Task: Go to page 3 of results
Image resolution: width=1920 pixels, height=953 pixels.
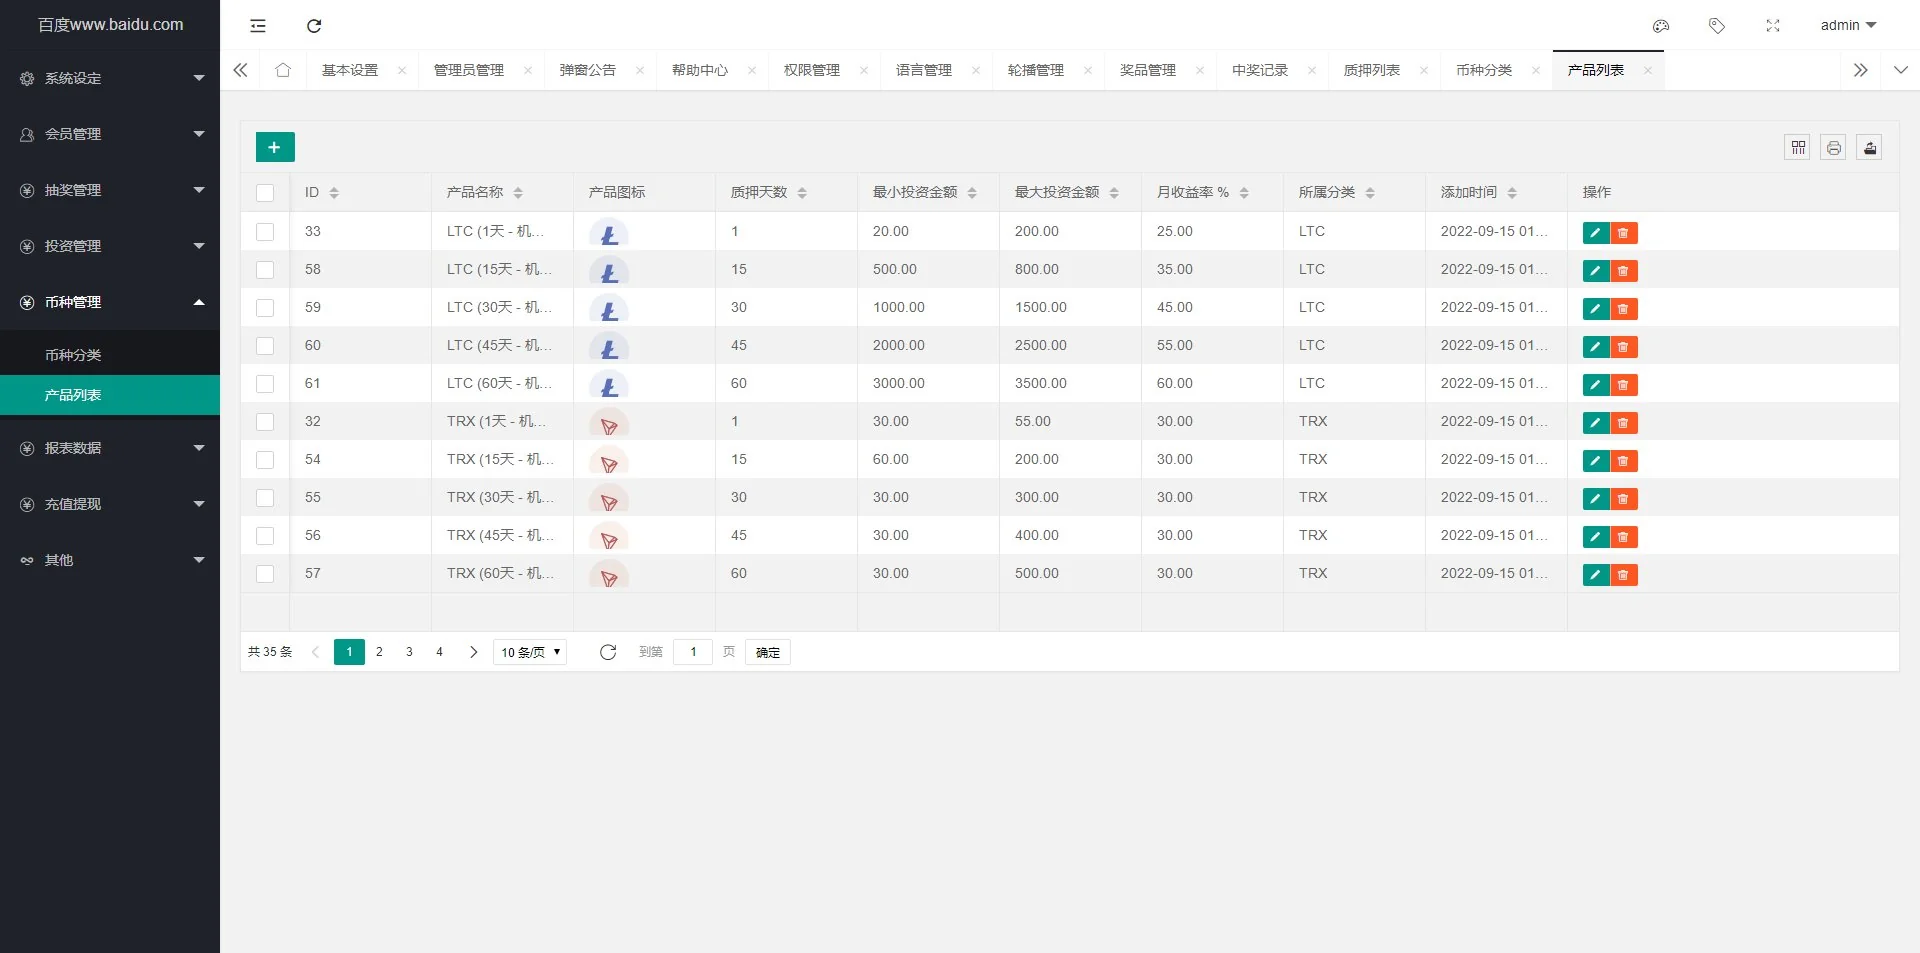Action: pyautogui.click(x=409, y=652)
